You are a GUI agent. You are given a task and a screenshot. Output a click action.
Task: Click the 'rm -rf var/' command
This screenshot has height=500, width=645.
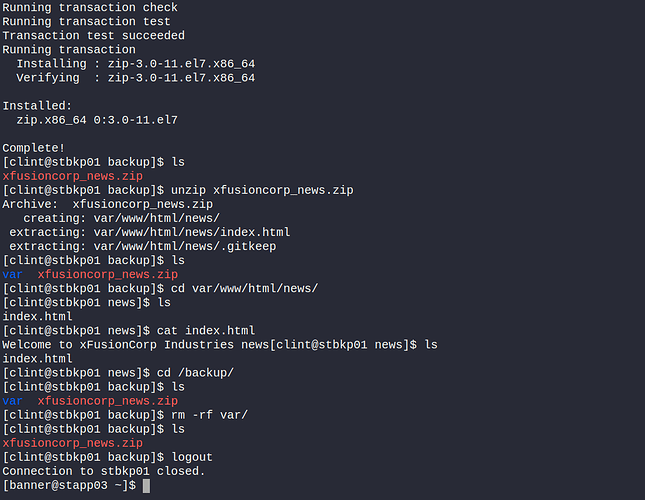tap(210, 414)
